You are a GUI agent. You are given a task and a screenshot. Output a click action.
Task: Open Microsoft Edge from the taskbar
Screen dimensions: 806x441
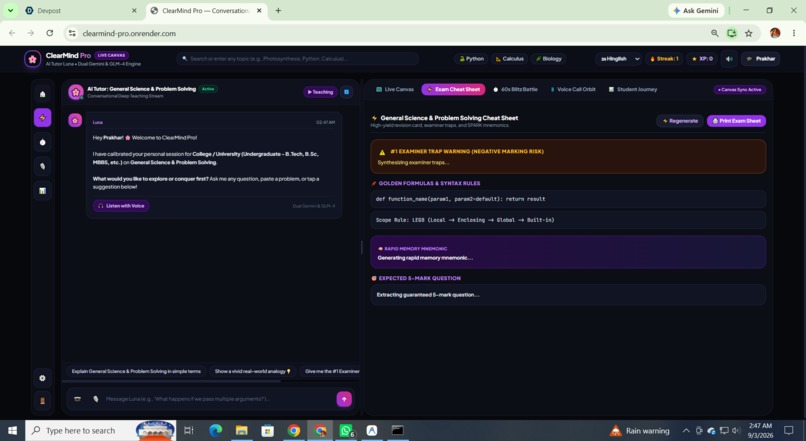(x=215, y=431)
